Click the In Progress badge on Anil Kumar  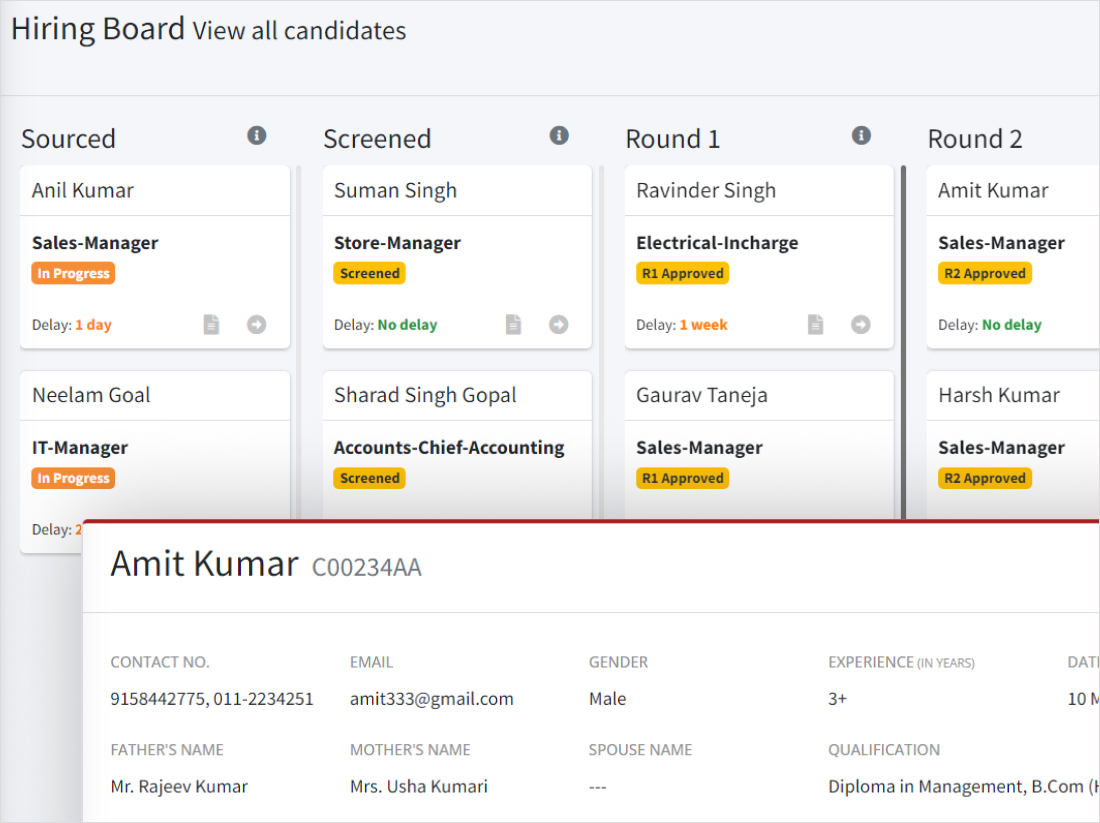[73, 273]
